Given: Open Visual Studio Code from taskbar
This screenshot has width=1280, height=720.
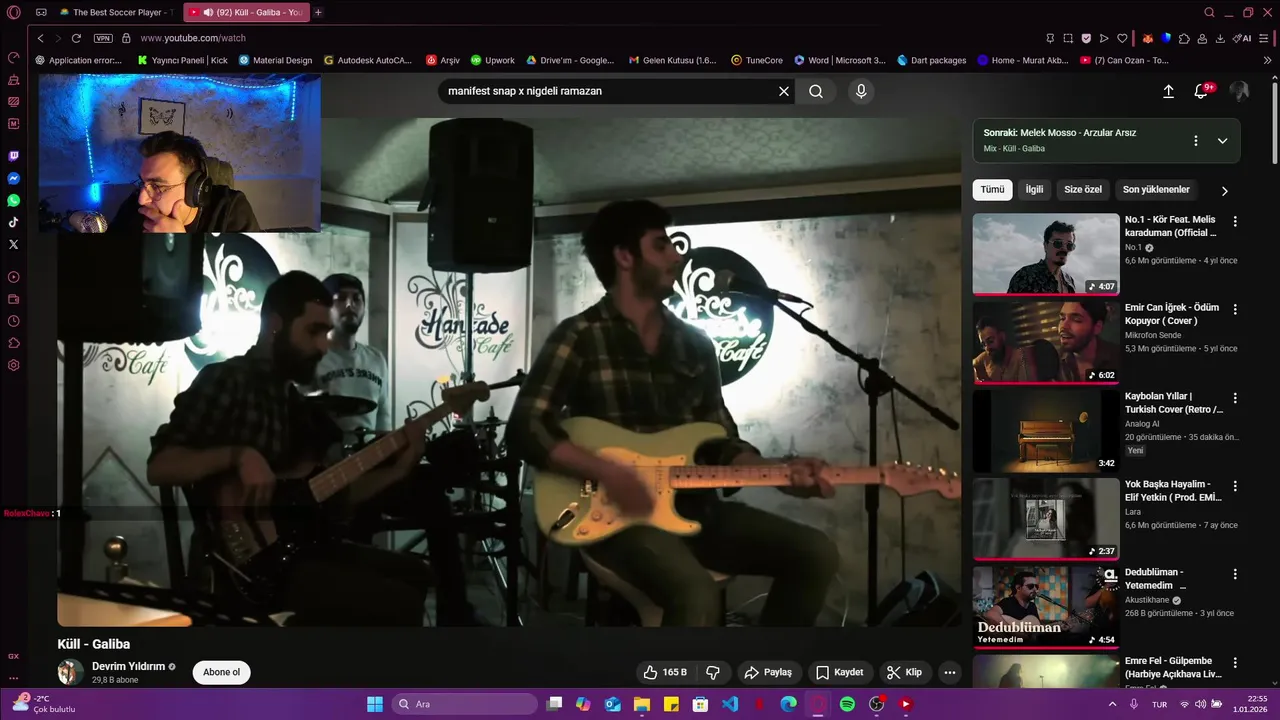Looking at the screenshot, I should pyautogui.click(x=730, y=704).
